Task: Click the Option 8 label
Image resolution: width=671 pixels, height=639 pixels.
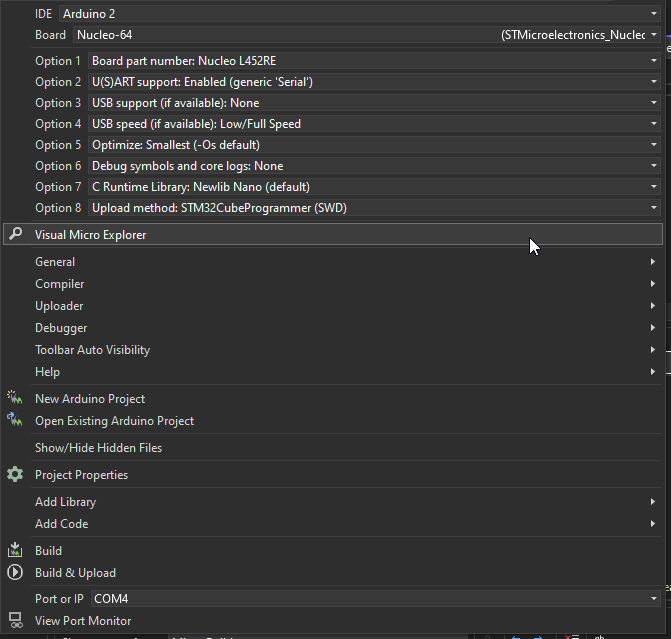Action: point(58,208)
